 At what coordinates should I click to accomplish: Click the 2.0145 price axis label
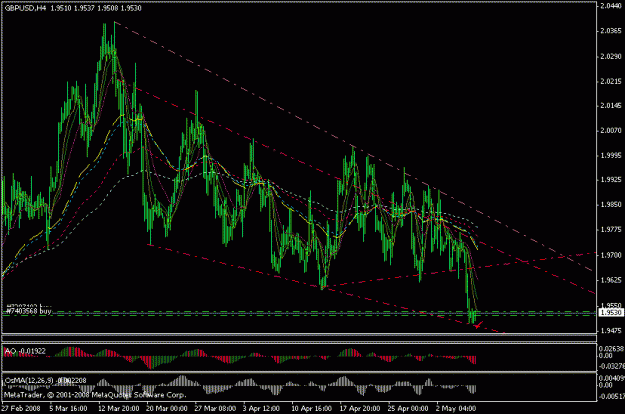611,106
